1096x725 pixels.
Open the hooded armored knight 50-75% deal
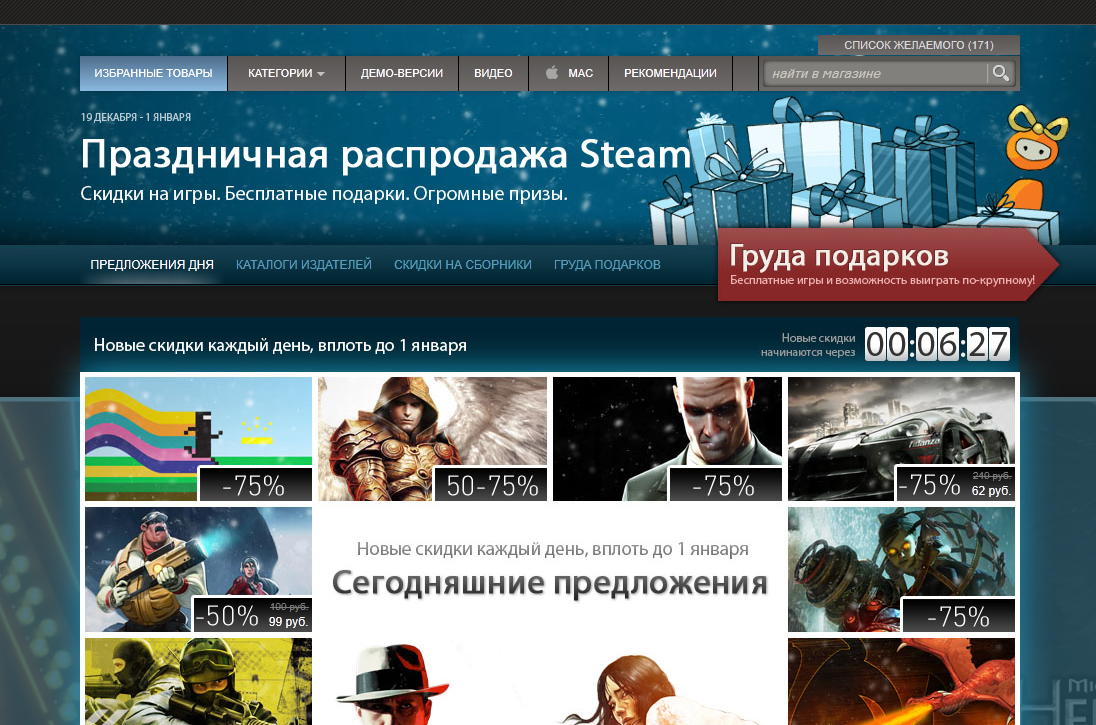pyautogui.click(x=433, y=439)
